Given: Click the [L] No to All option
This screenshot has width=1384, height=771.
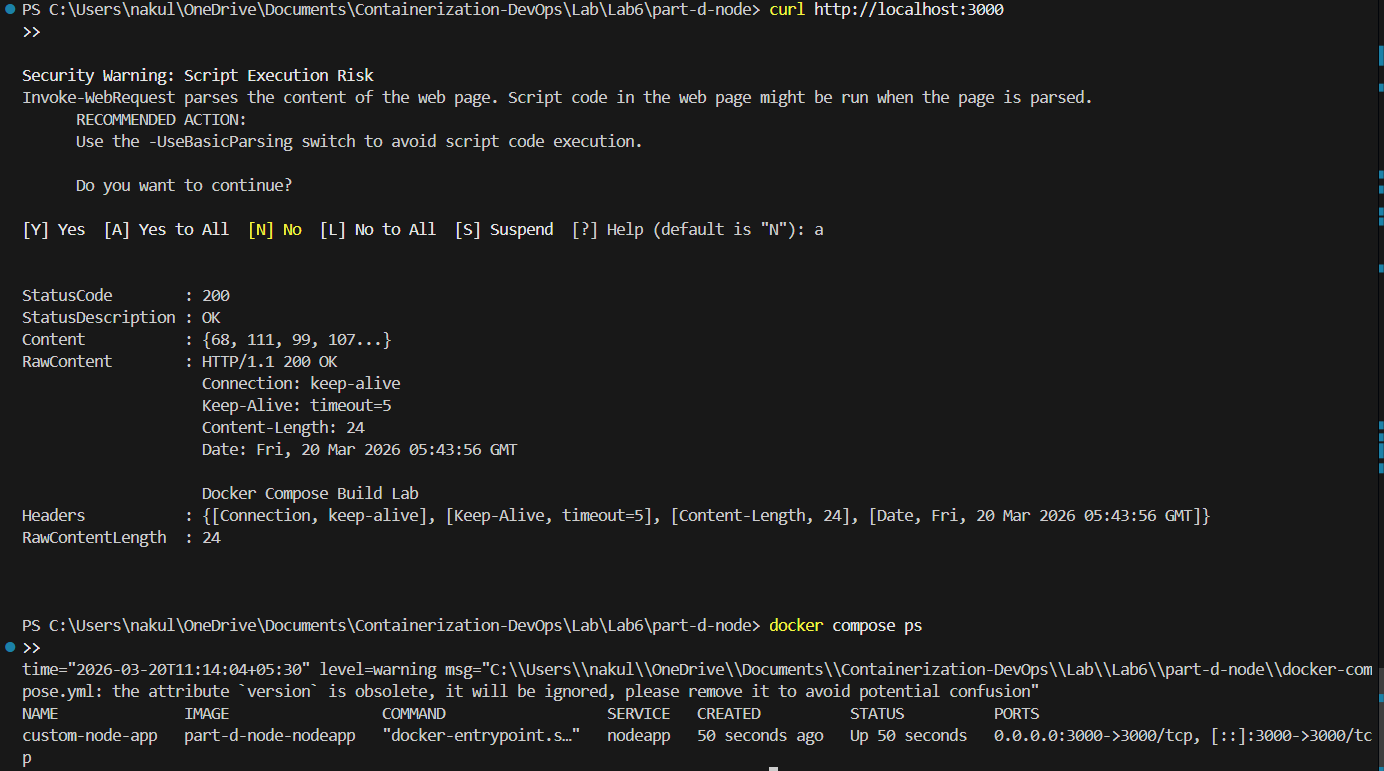Looking at the screenshot, I should (x=378, y=229).
